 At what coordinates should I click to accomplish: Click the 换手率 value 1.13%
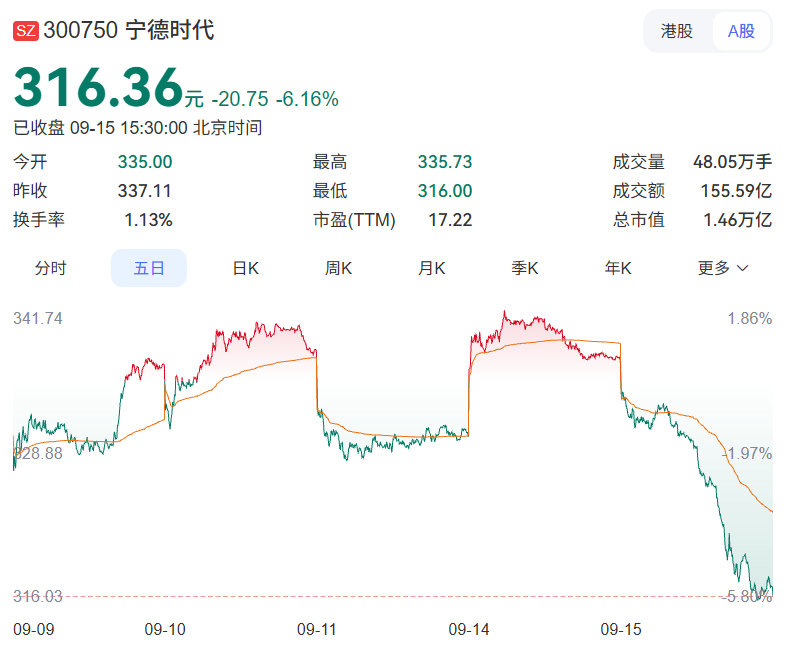(x=148, y=220)
